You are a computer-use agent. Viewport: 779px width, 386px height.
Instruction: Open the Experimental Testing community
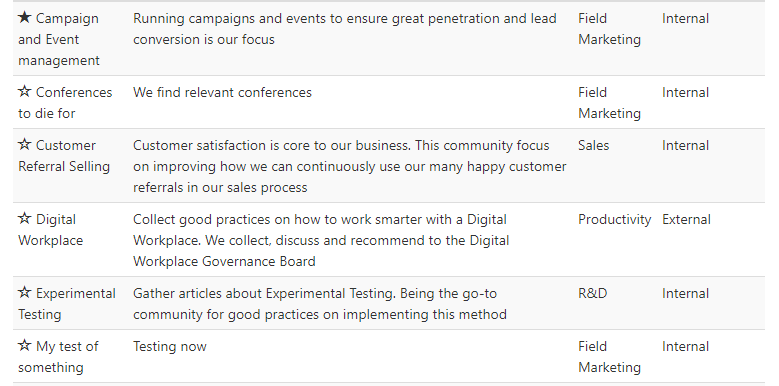pyautogui.click(x=67, y=304)
